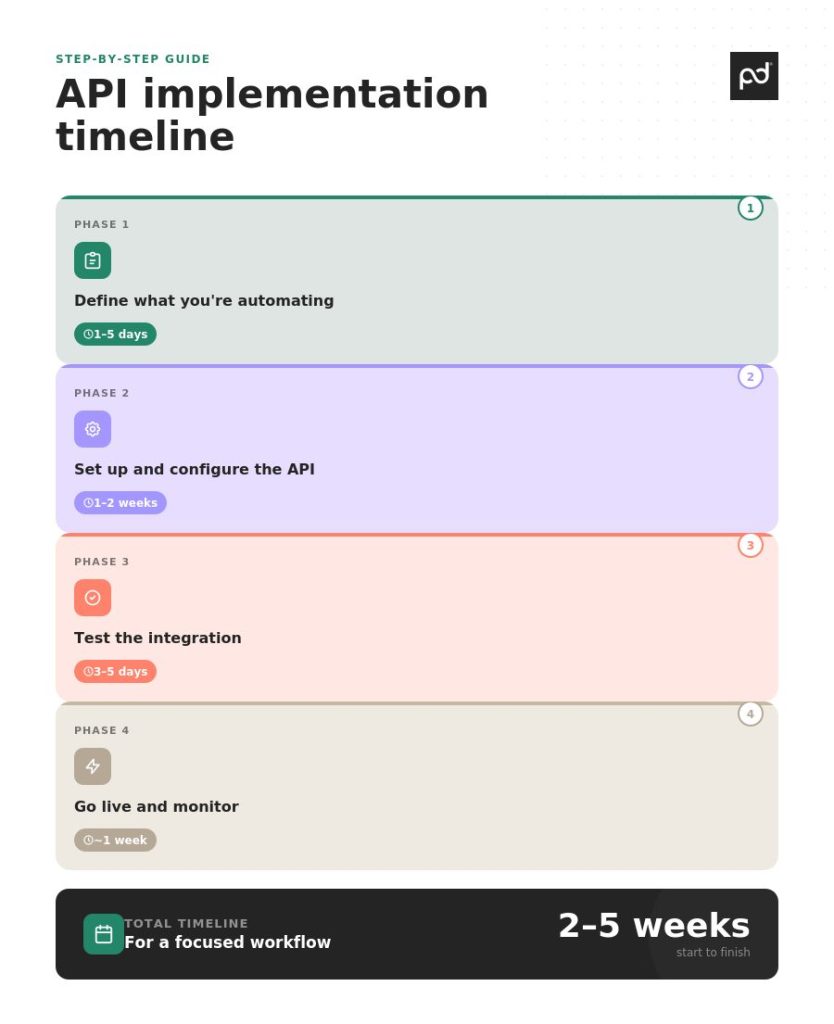Click the 1-2 weeks duration badge
Viewport: 834px width, 1024px height.
click(x=120, y=503)
